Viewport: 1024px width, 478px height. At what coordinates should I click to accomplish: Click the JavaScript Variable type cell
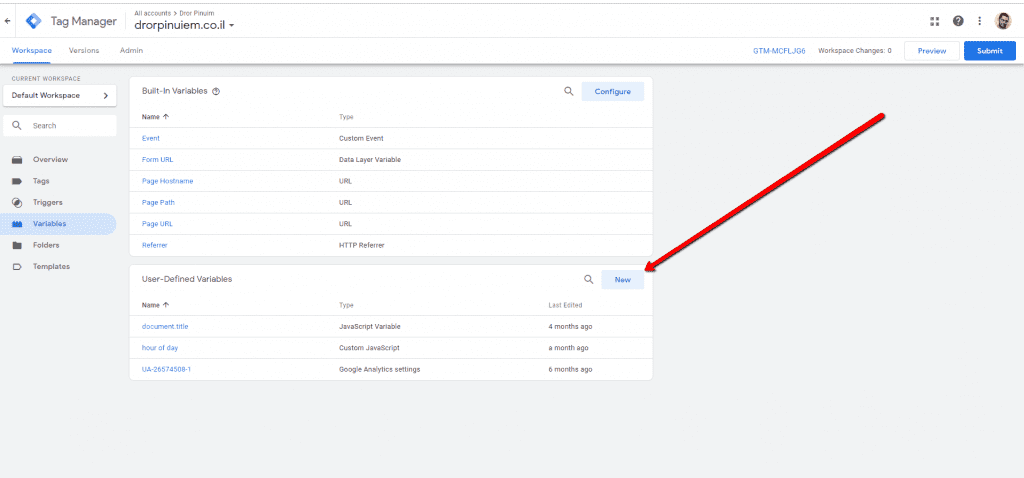(x=370, y=327)
